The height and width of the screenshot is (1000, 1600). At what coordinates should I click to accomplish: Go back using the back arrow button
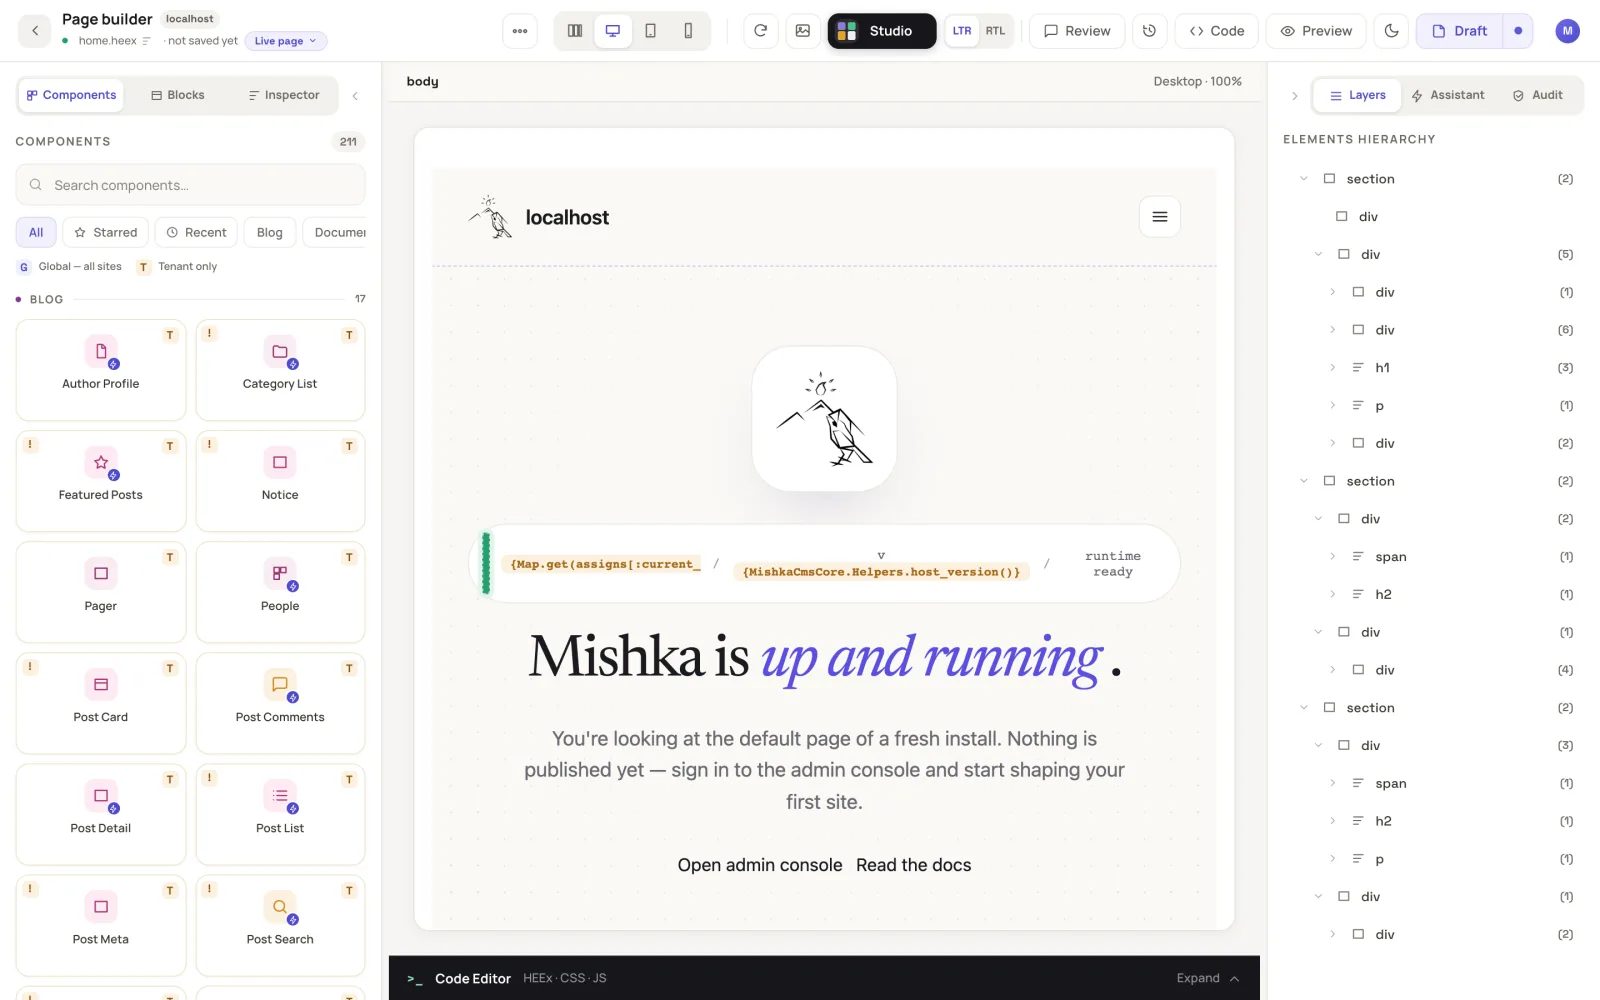35,31
